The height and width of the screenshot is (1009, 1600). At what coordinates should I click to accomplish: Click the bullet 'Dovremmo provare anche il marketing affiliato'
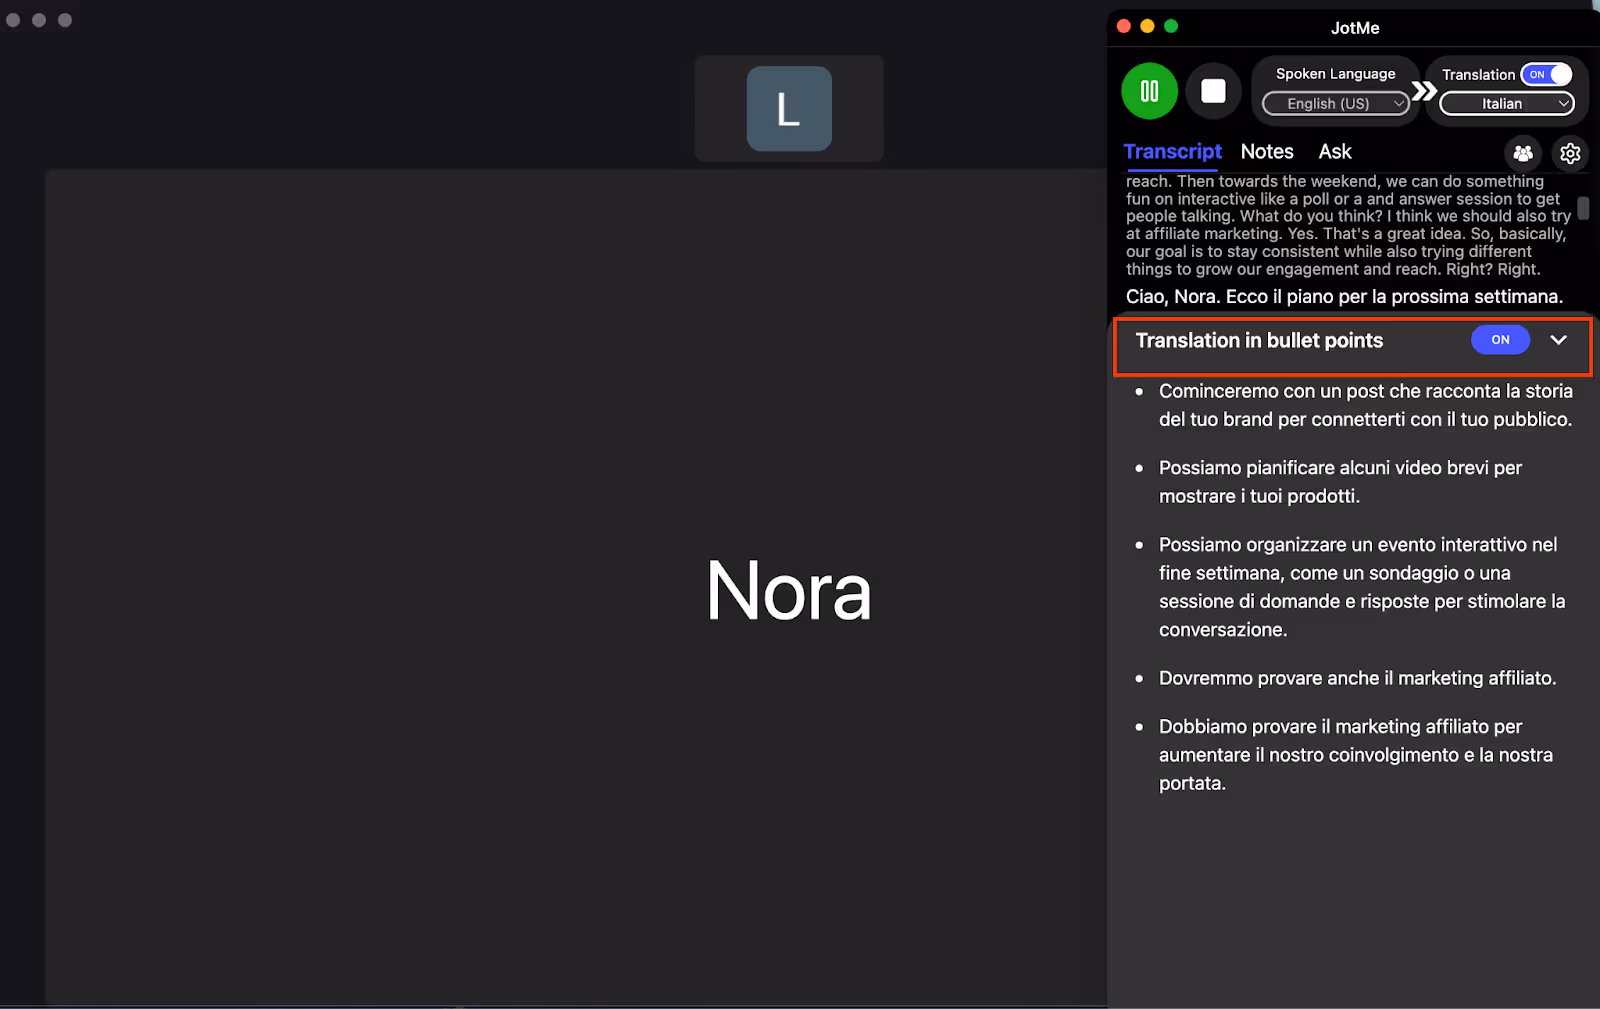1357,678
